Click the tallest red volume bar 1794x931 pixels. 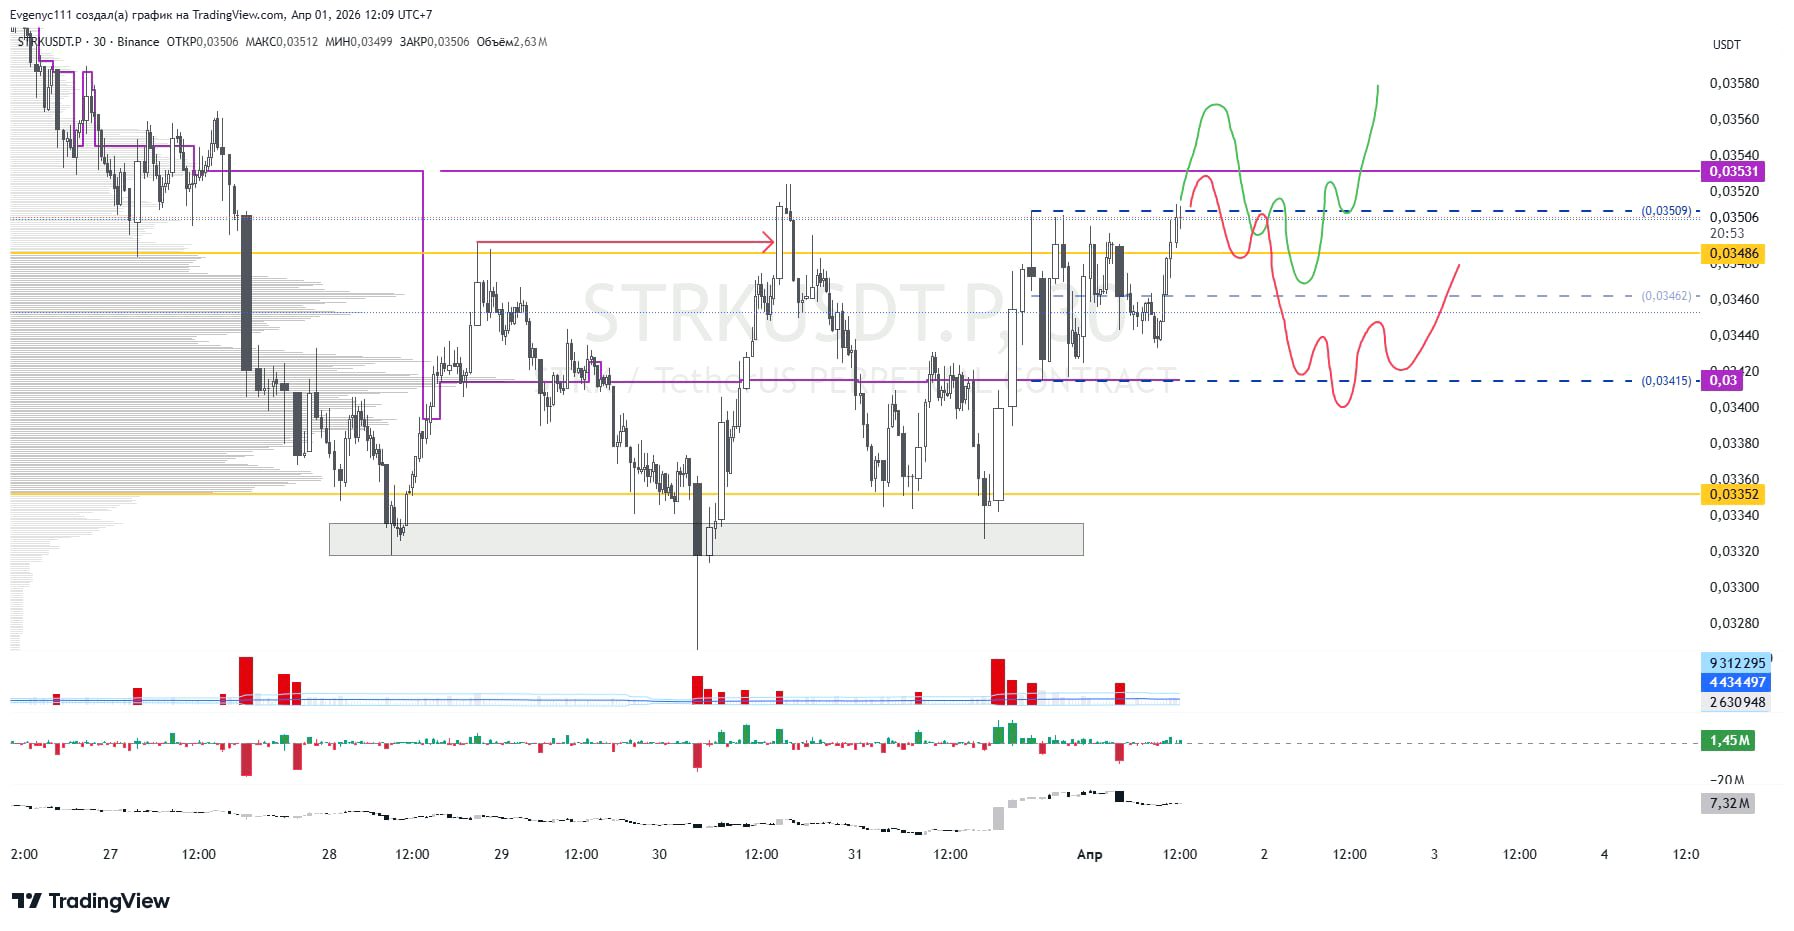tap(246, 680)
